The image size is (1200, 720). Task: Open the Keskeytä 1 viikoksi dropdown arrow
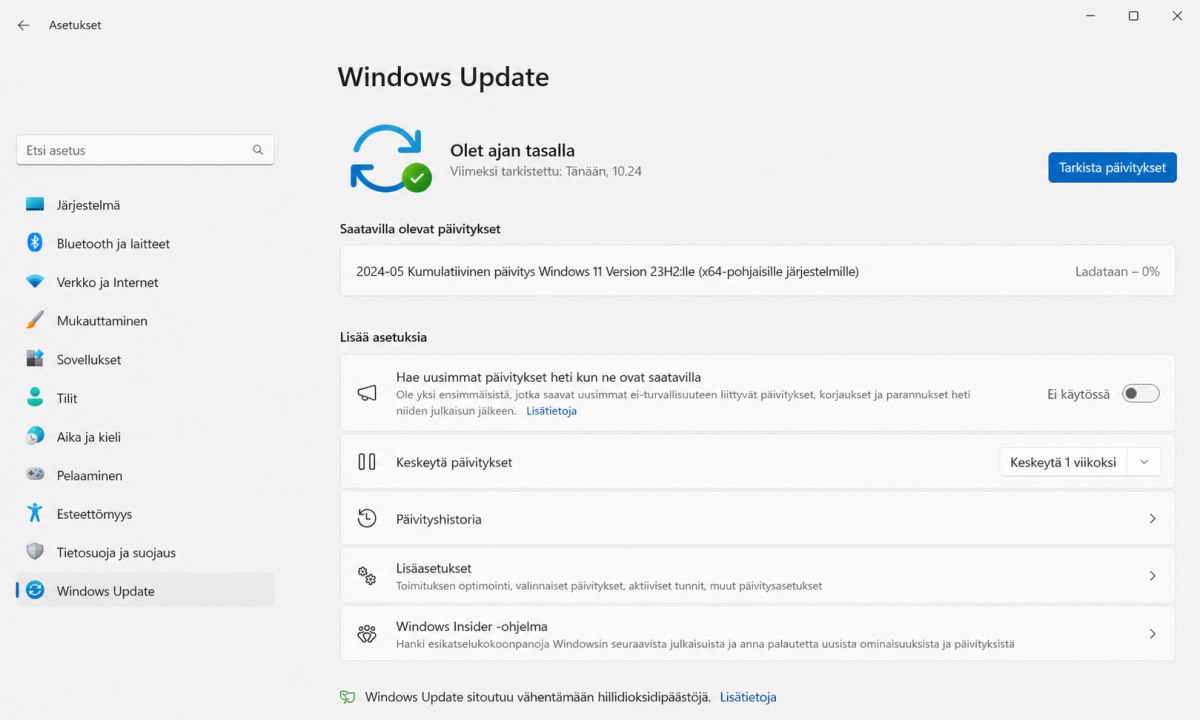1144,462
